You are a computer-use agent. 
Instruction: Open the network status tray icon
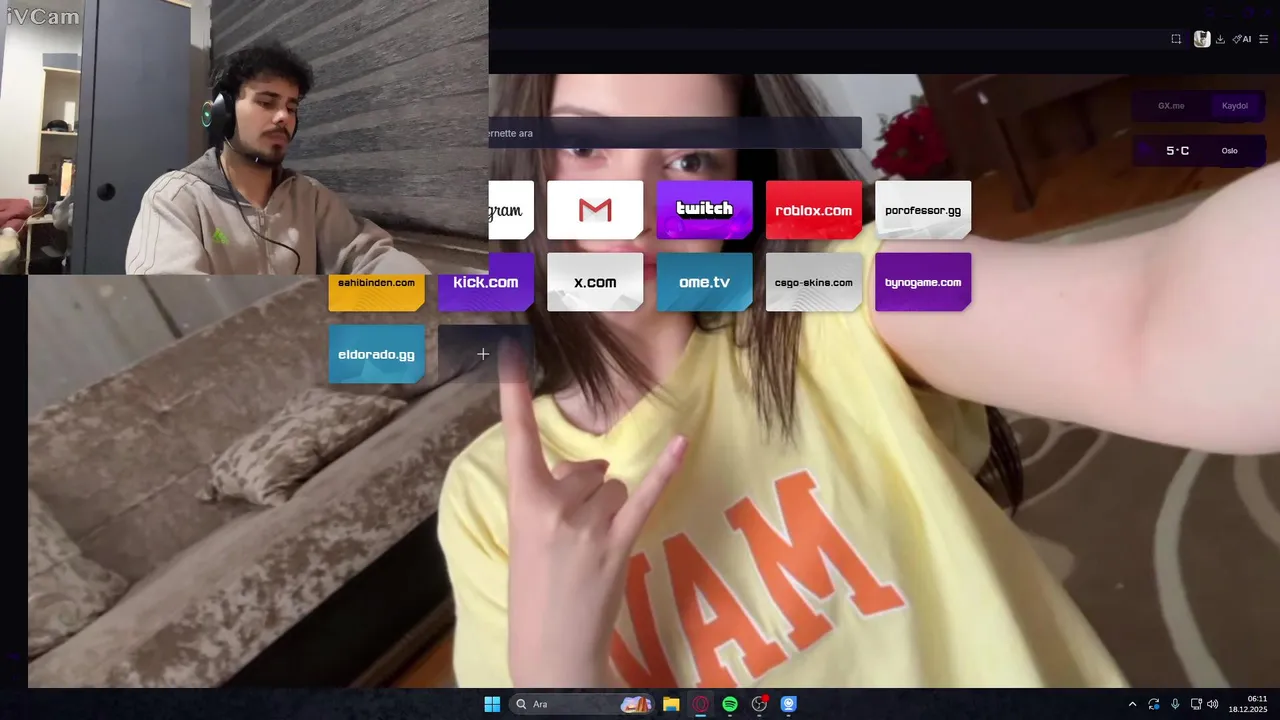click(x=1196, y=704)
